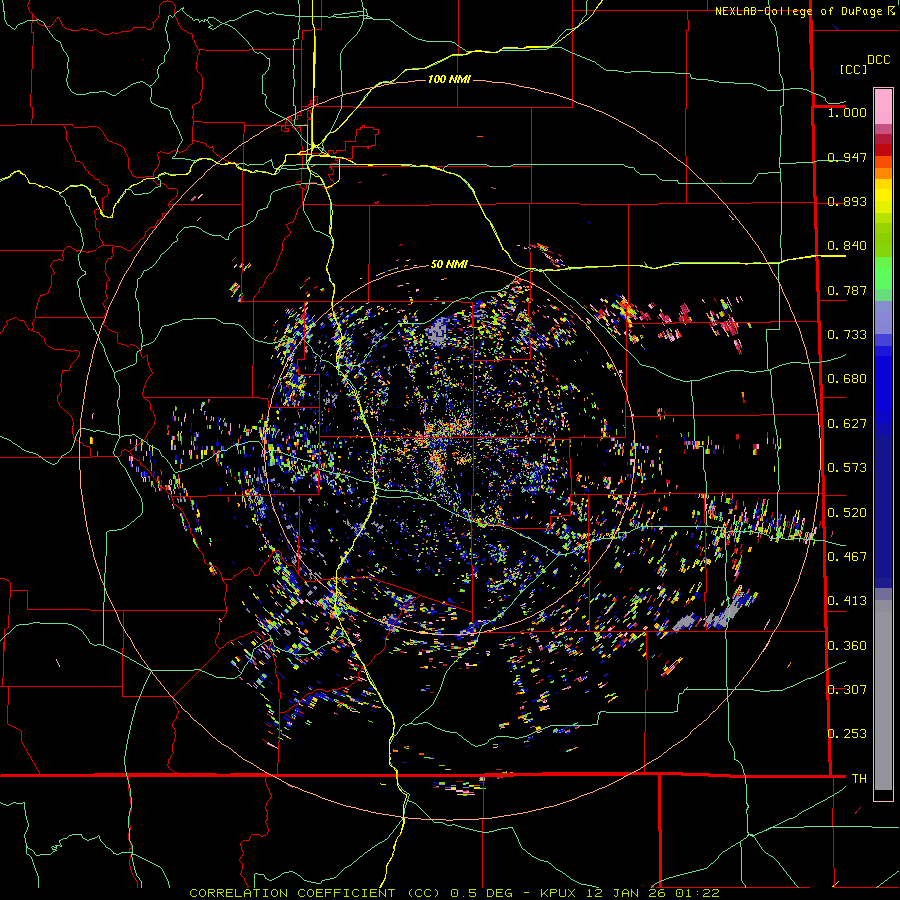Click the 0.840 scale value
This screenshot has width=900, height=900.
pyautogui.click(x=847, y=246)
